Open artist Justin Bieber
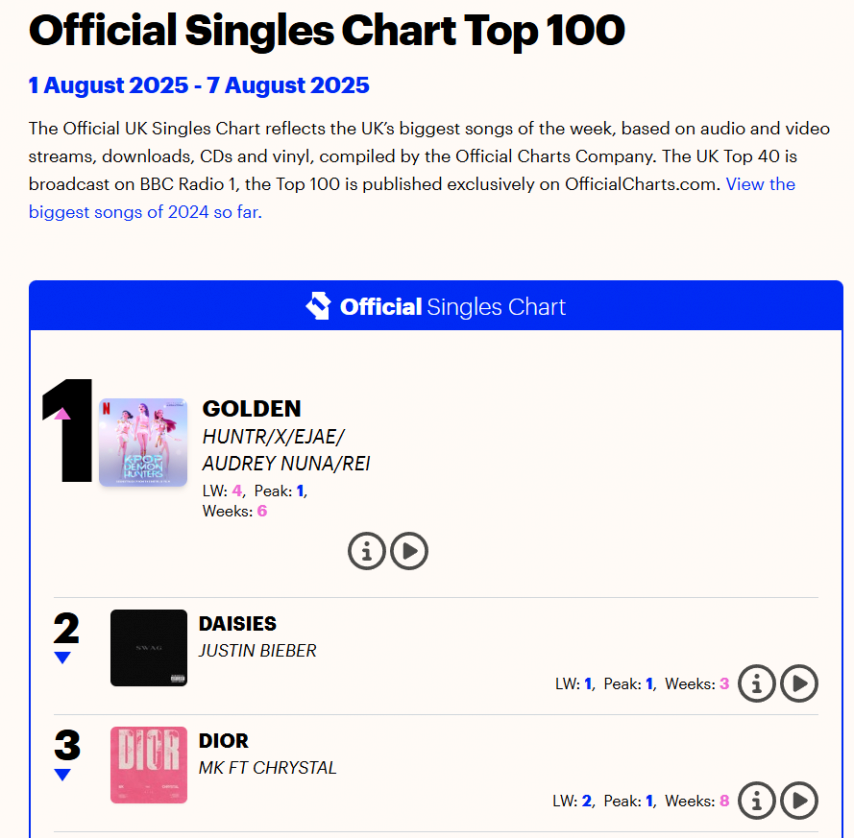This screenshot has width=854, height=838. pyautogui.click(x=257, y=651)
